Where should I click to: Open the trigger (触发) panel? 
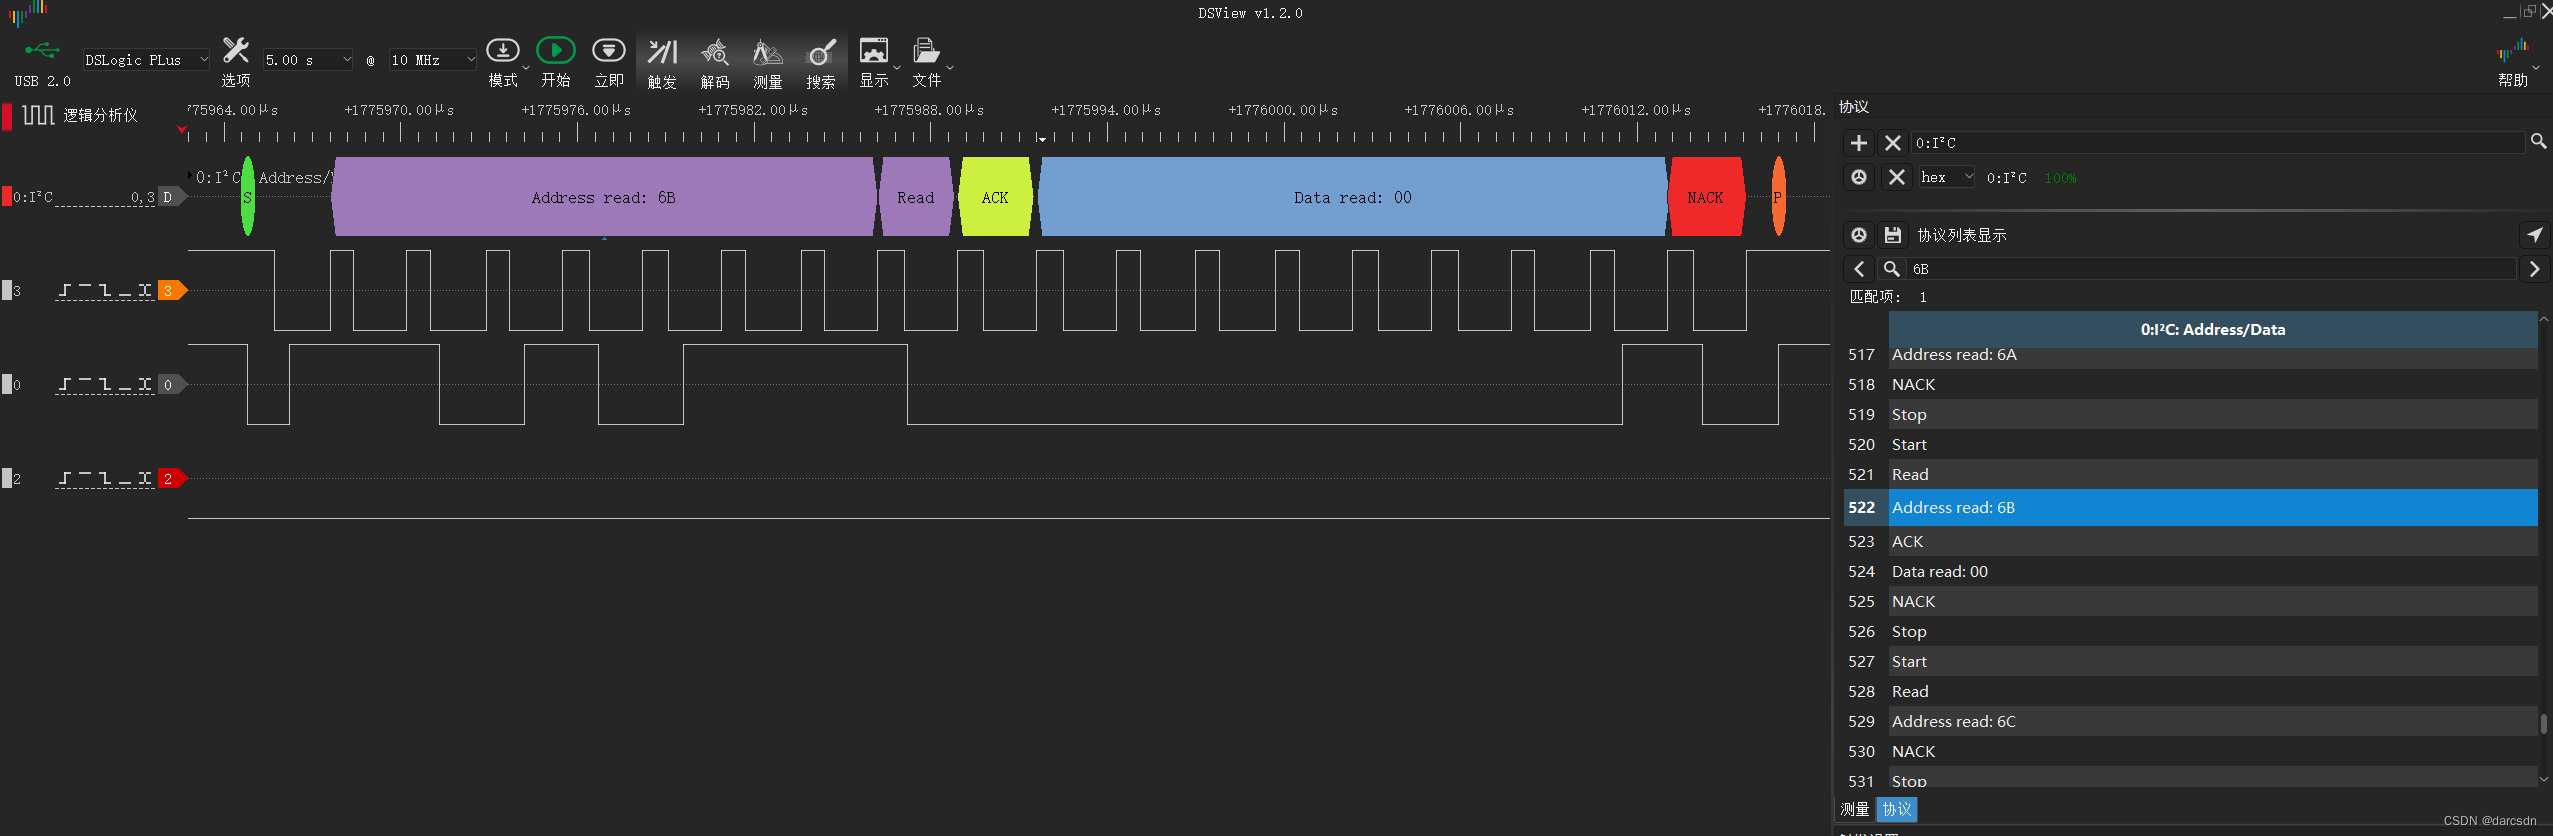pyautogui.click(x=662, y=51)
